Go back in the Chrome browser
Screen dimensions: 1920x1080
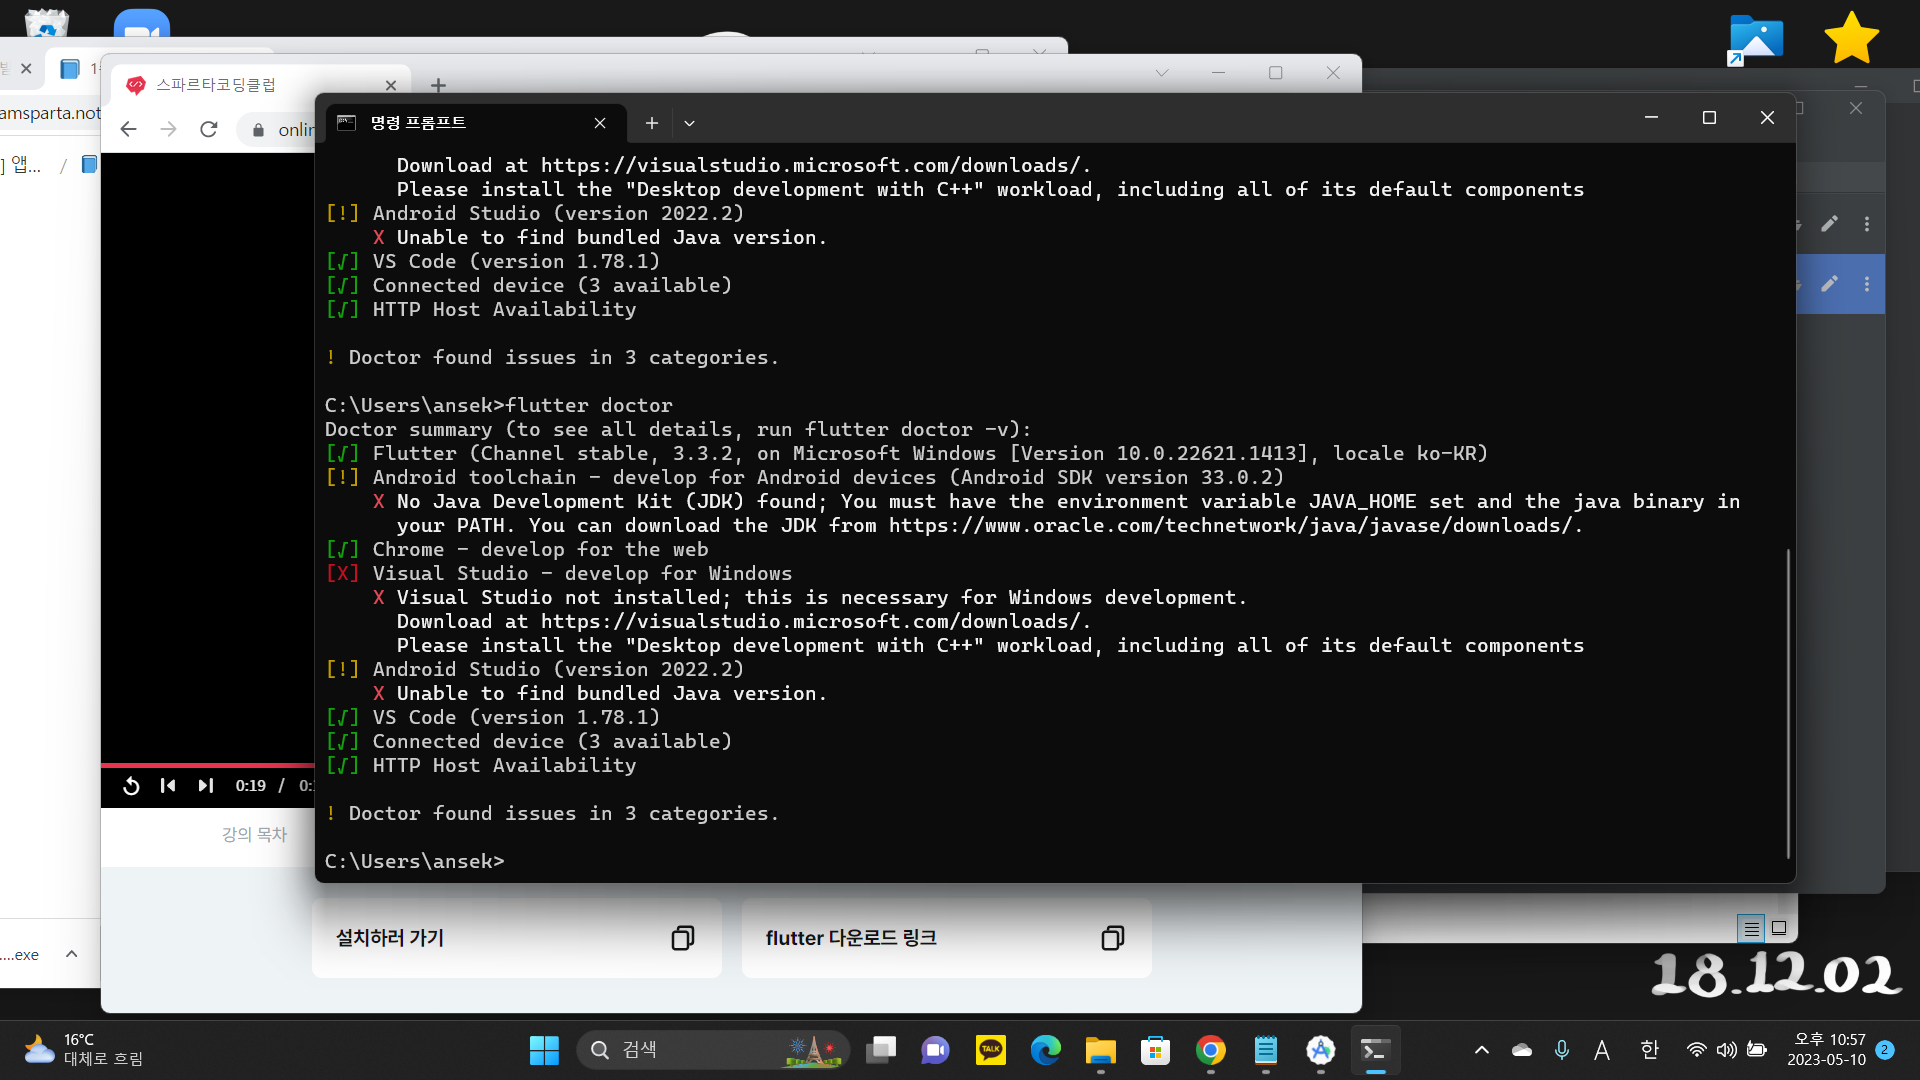point(128,129)
